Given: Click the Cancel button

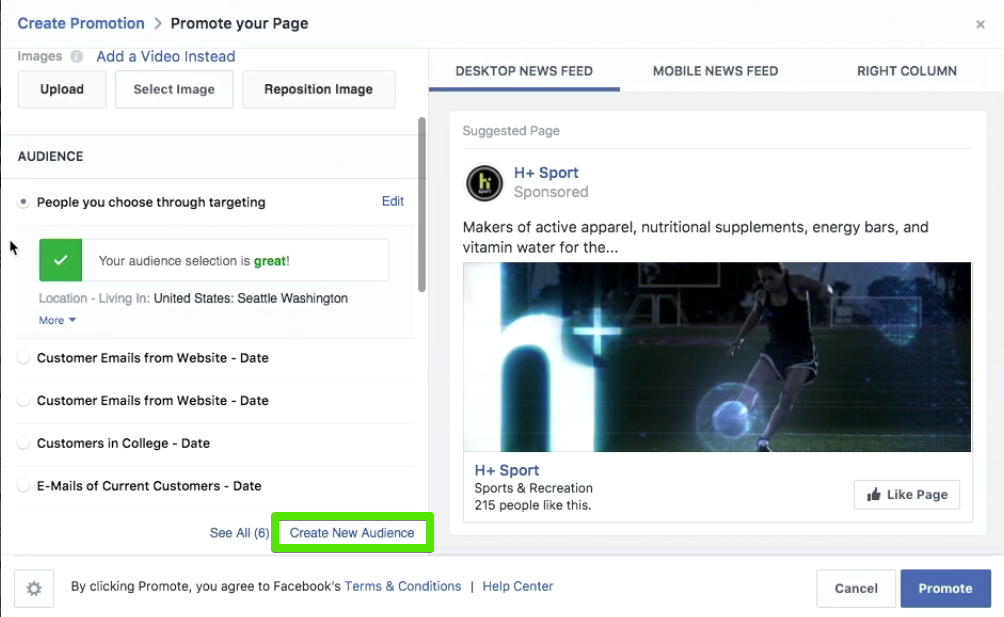Looking at the screenshot, I should (x=856, y=588).
